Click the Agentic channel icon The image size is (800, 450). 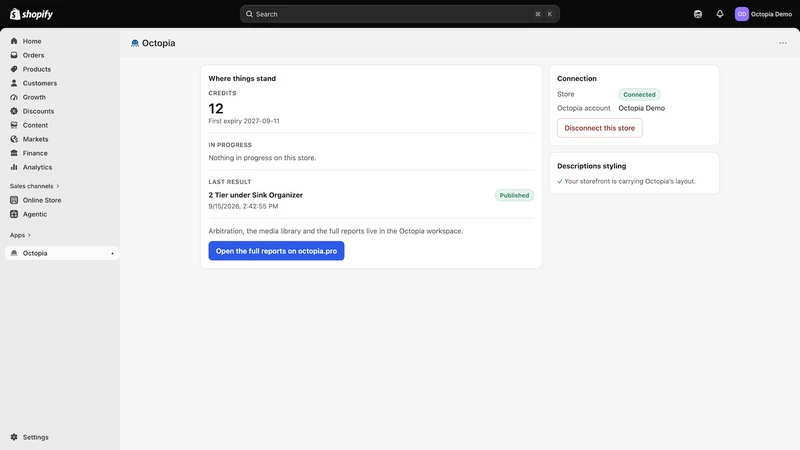tap(14, 214)
